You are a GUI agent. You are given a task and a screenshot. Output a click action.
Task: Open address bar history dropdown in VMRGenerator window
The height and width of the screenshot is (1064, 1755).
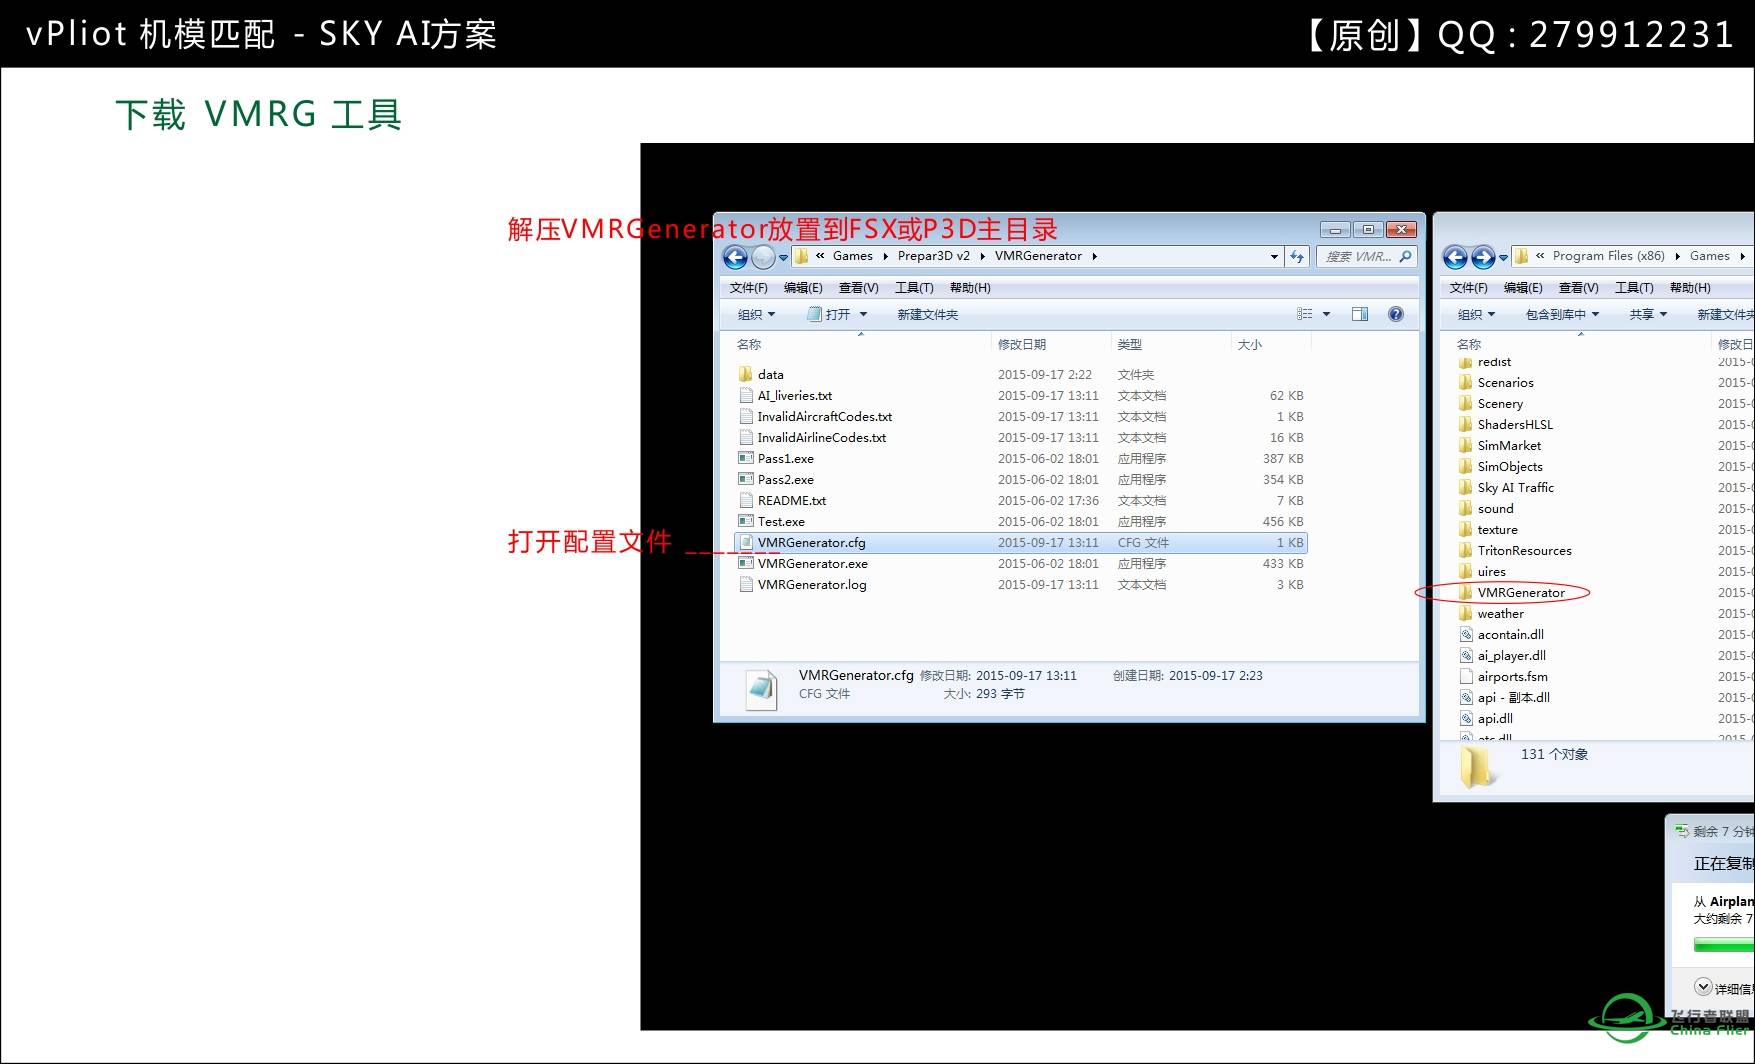(x=1274, y=256)
